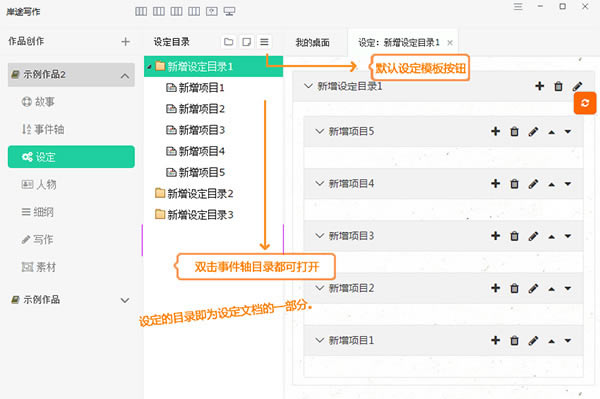Click trash icon in 新增项目3 row

[514, 236]
